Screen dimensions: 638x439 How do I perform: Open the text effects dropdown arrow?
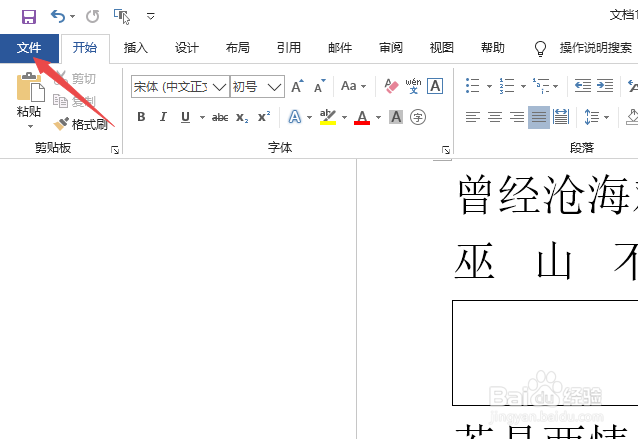click(309, 118)
